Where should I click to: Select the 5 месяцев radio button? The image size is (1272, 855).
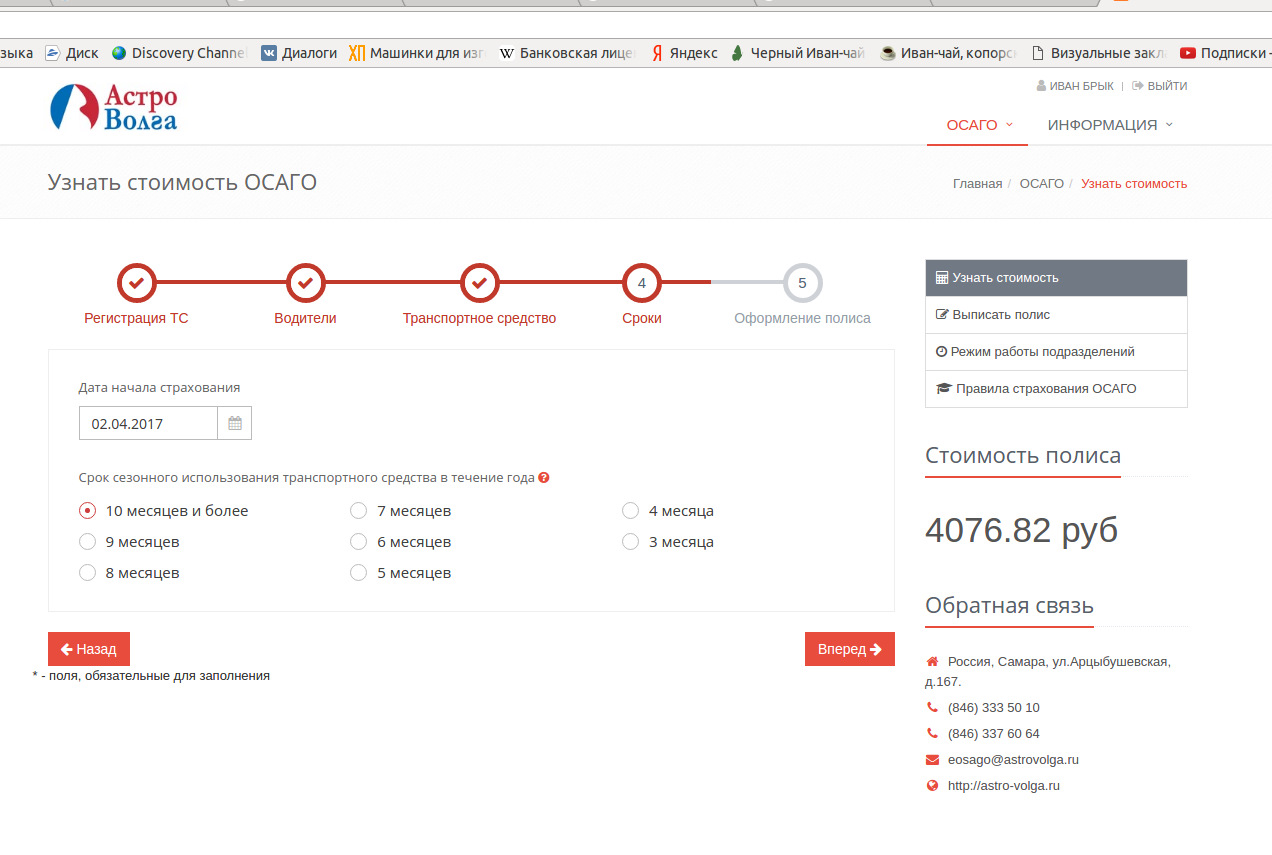[x=359, y=573]
